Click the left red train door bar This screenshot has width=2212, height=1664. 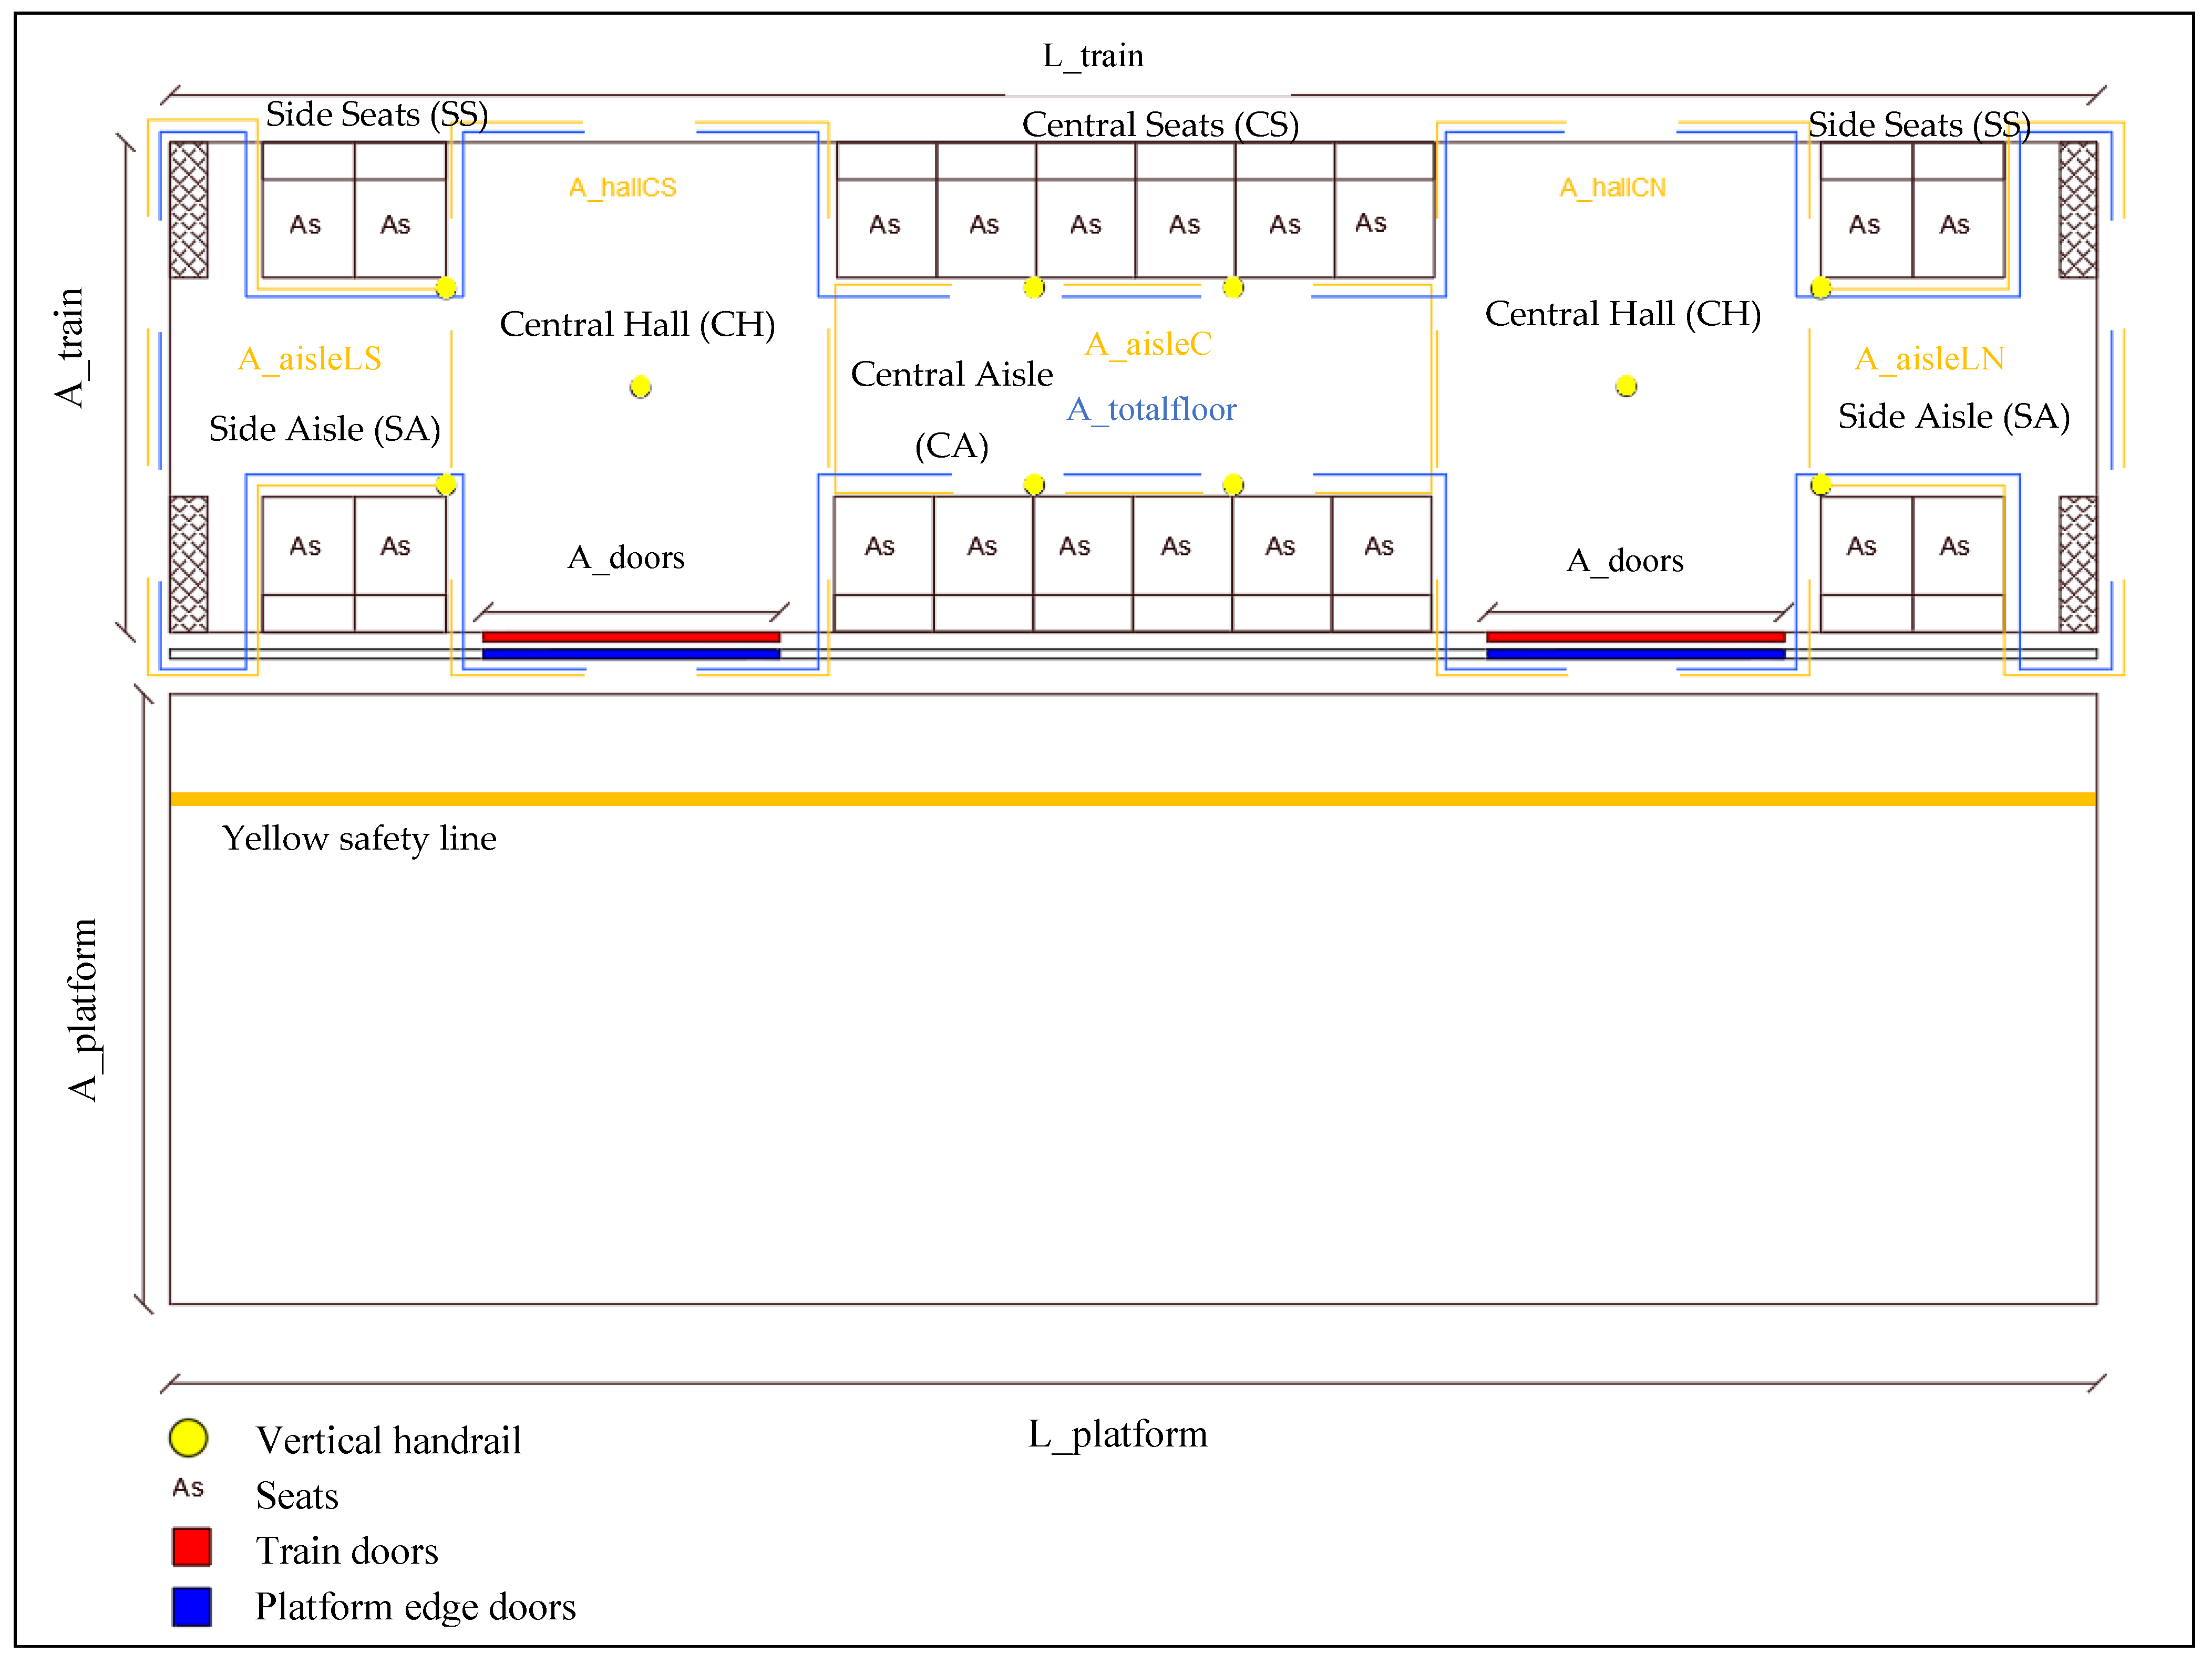pos(630,637)
